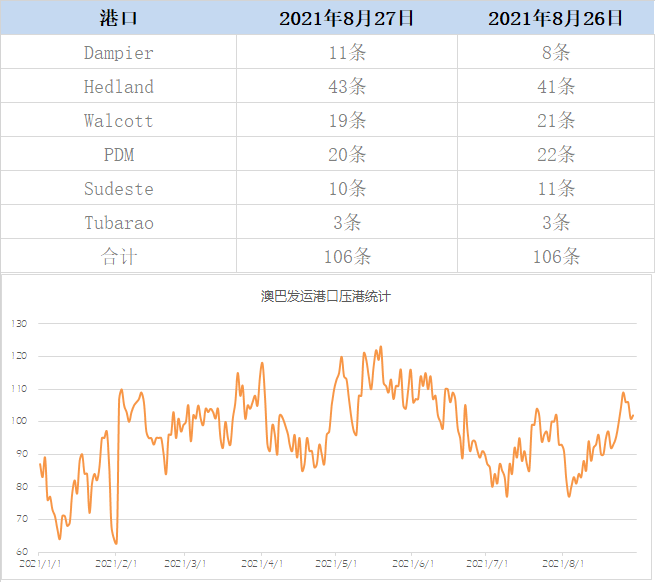
Task: Click the 106条 total for August 26
Action: 556,257
